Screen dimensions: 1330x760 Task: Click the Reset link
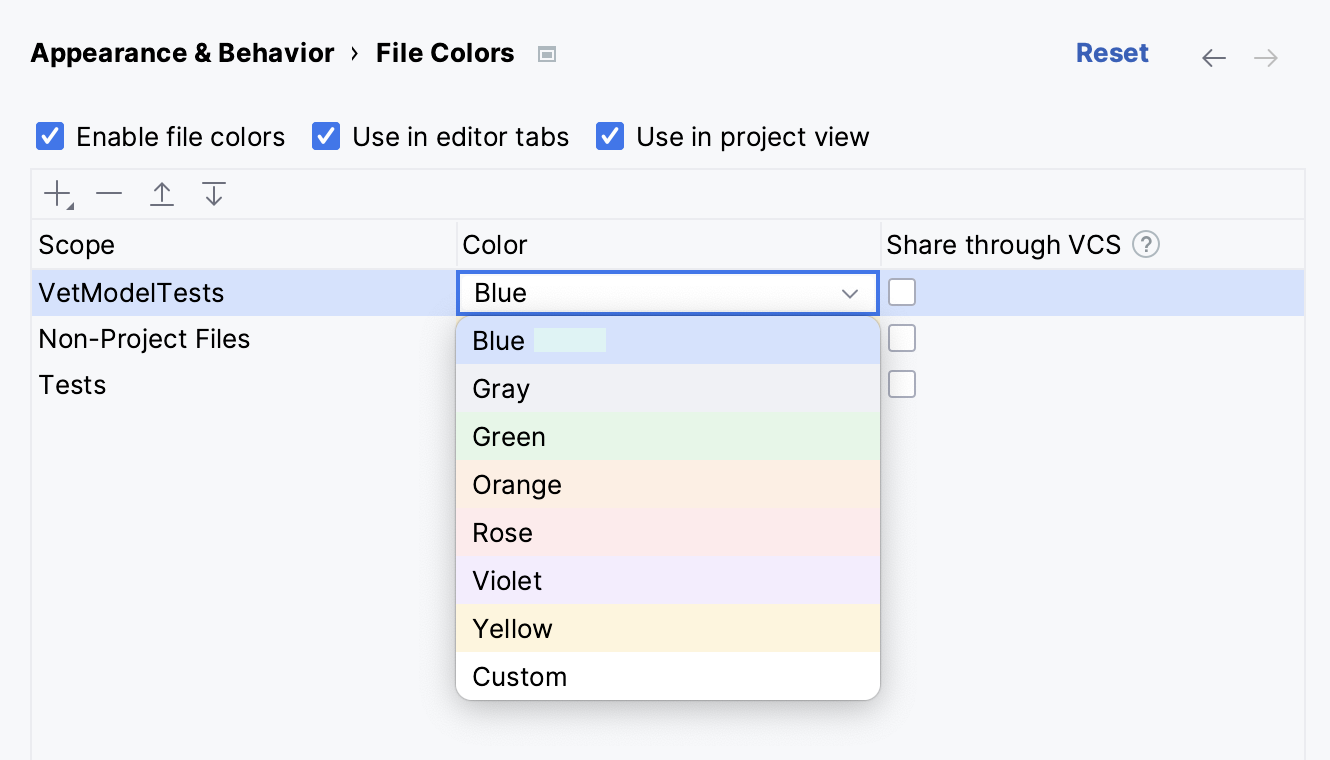(1112, 53)
